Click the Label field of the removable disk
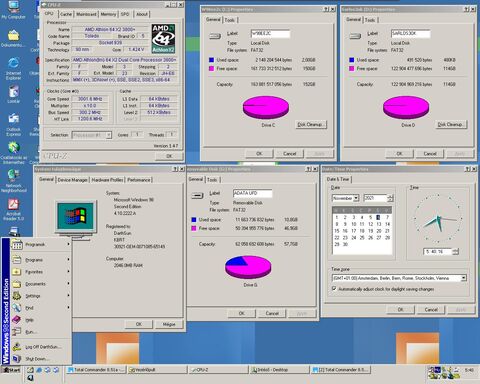480x384 pixels. click(252, 193)
